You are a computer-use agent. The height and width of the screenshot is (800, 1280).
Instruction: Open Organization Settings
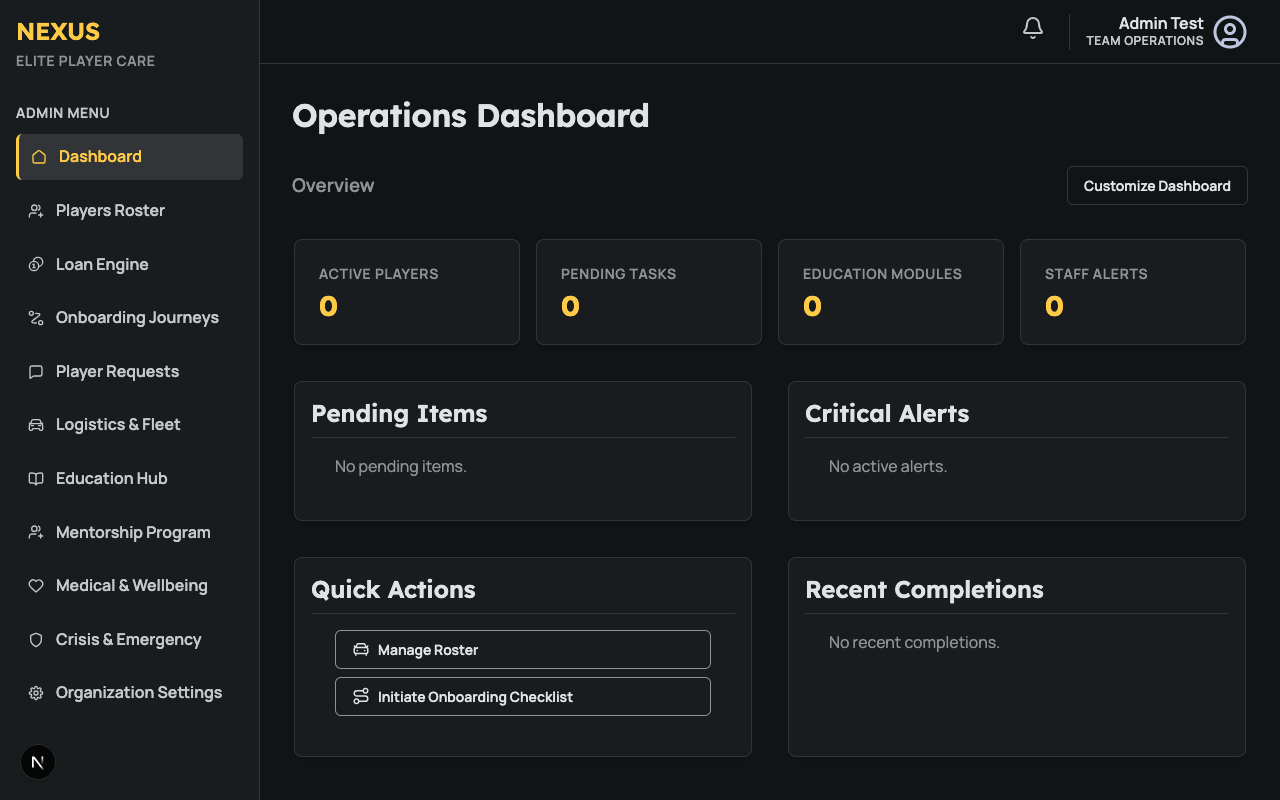click(130, 693)
